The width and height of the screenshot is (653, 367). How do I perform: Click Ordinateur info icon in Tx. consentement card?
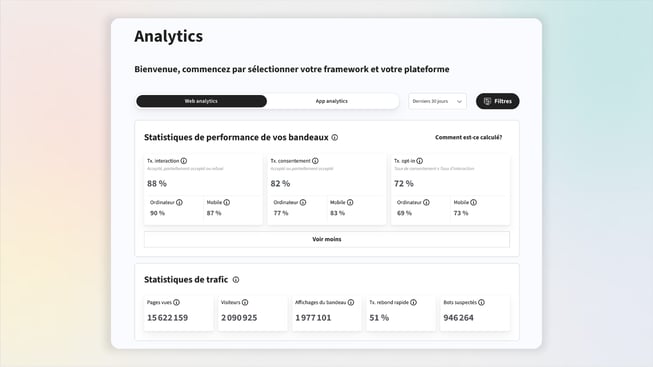pos(303,202)
